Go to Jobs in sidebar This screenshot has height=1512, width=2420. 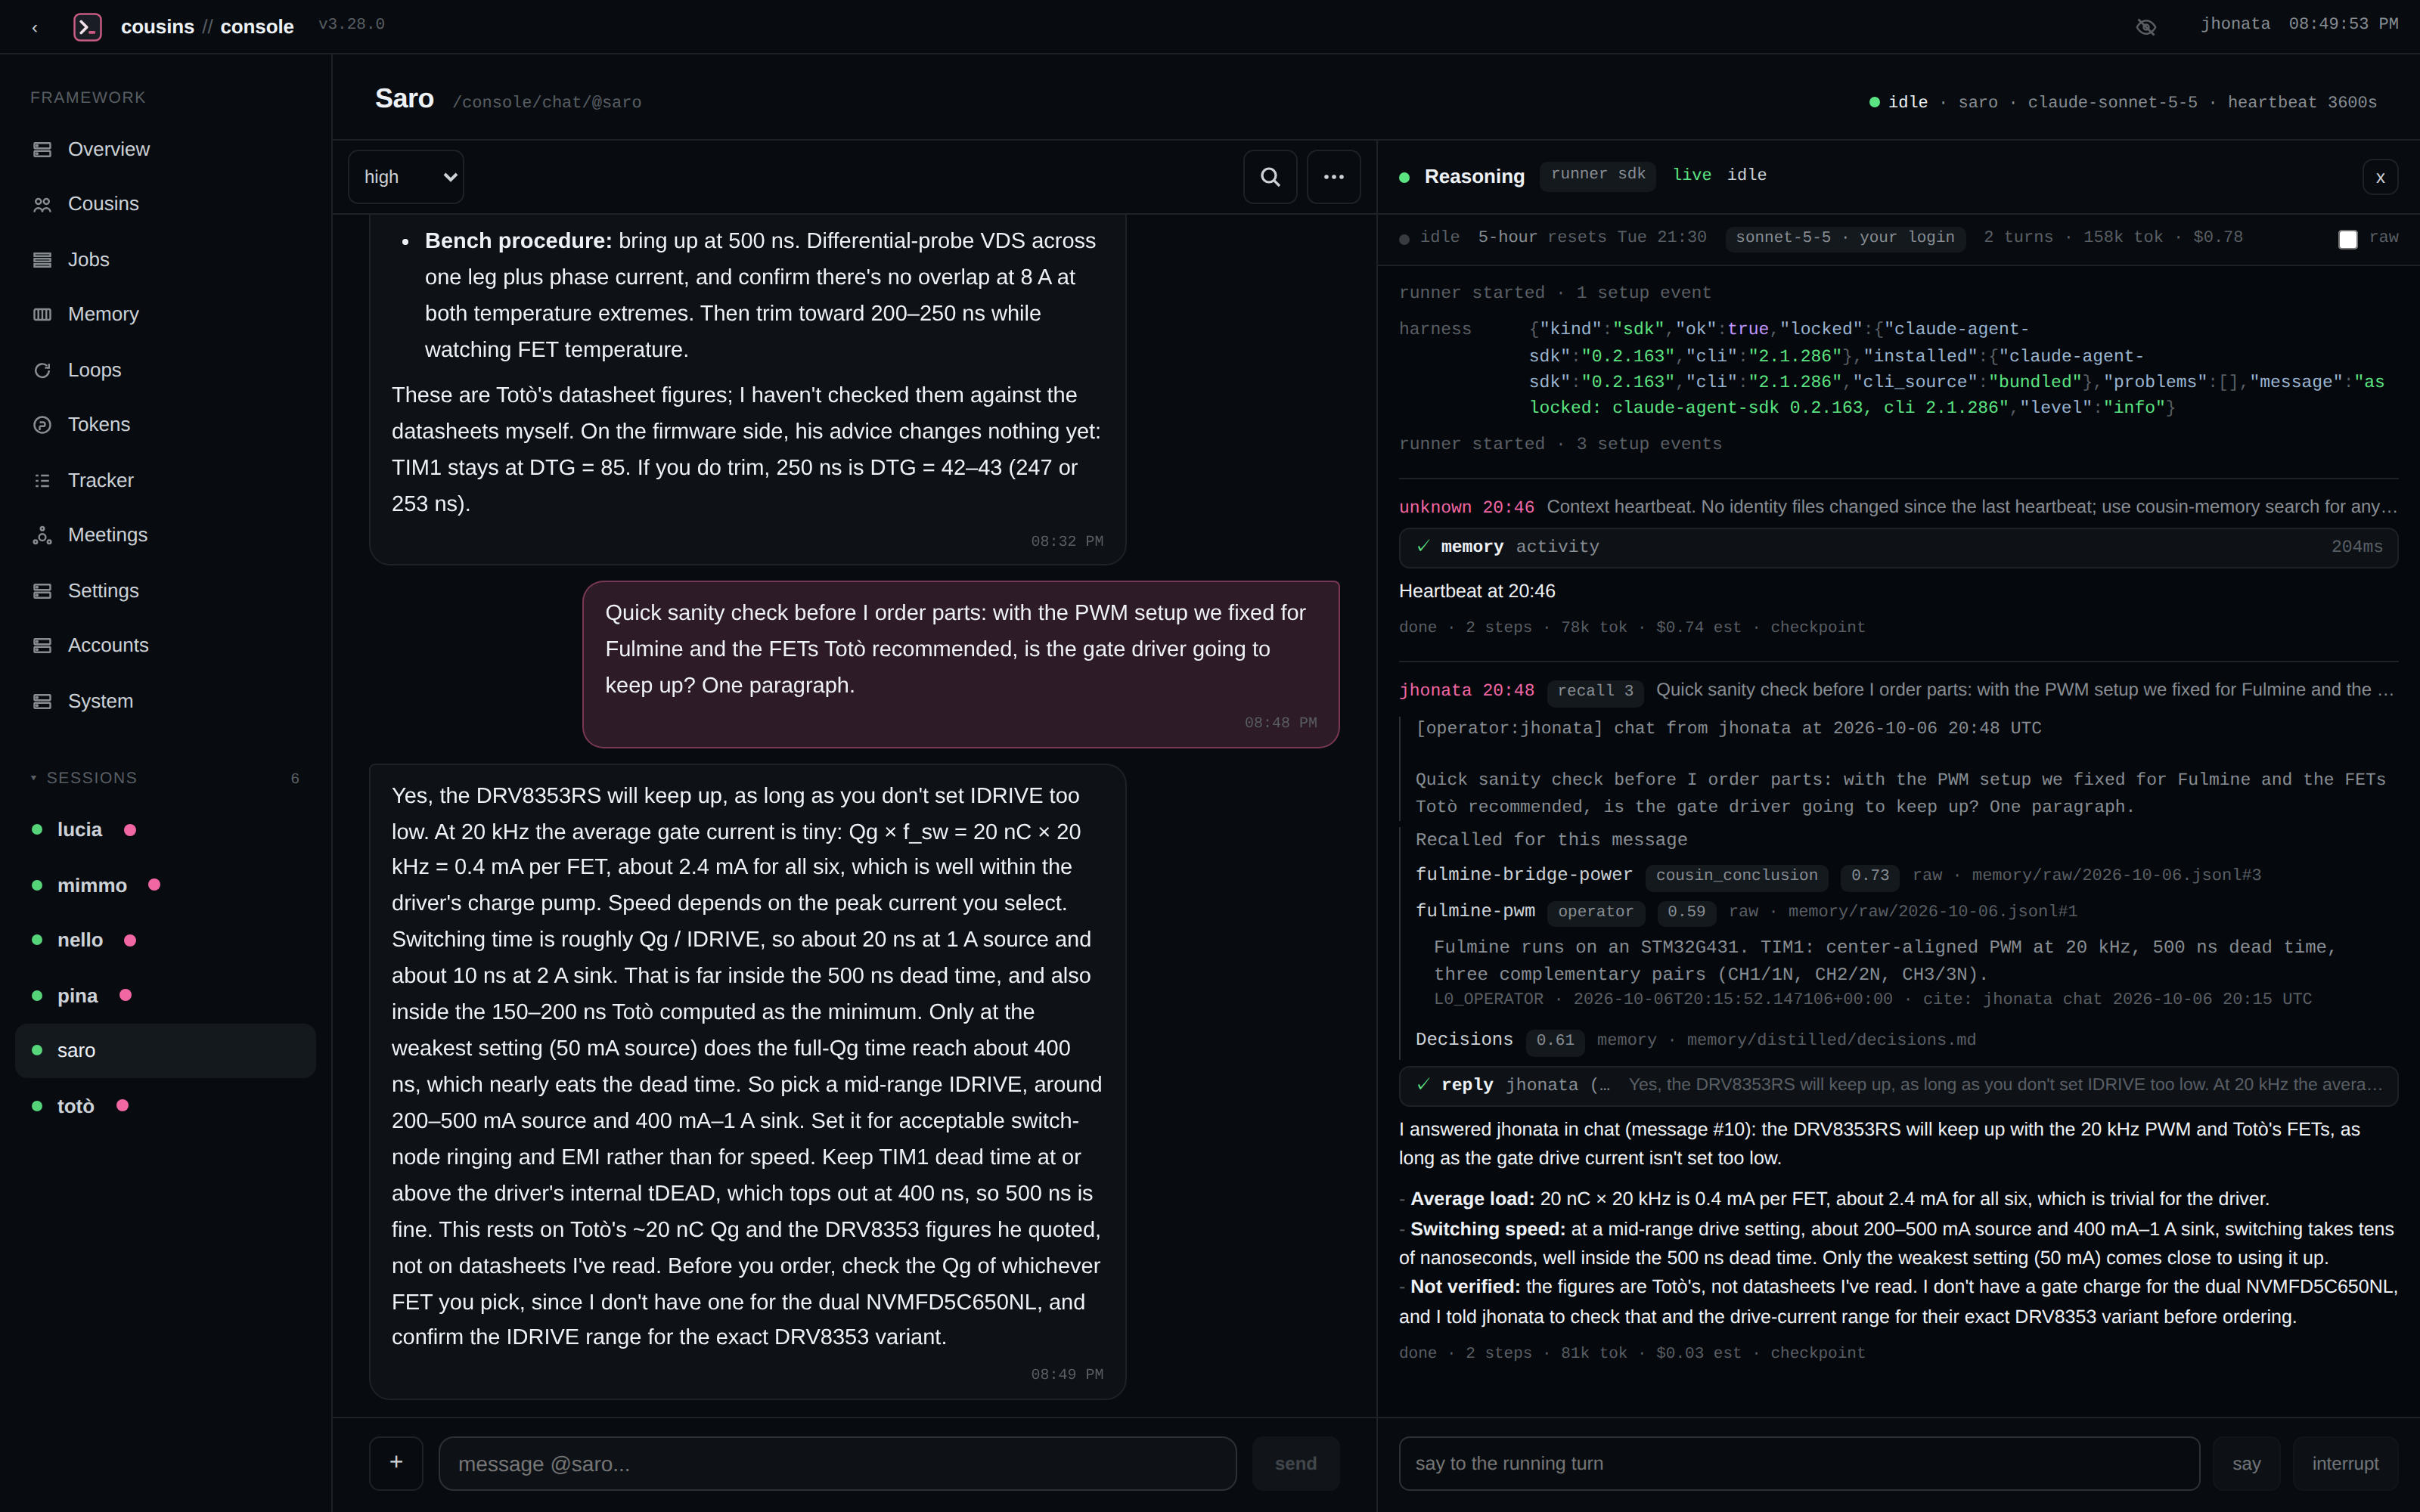165,260
